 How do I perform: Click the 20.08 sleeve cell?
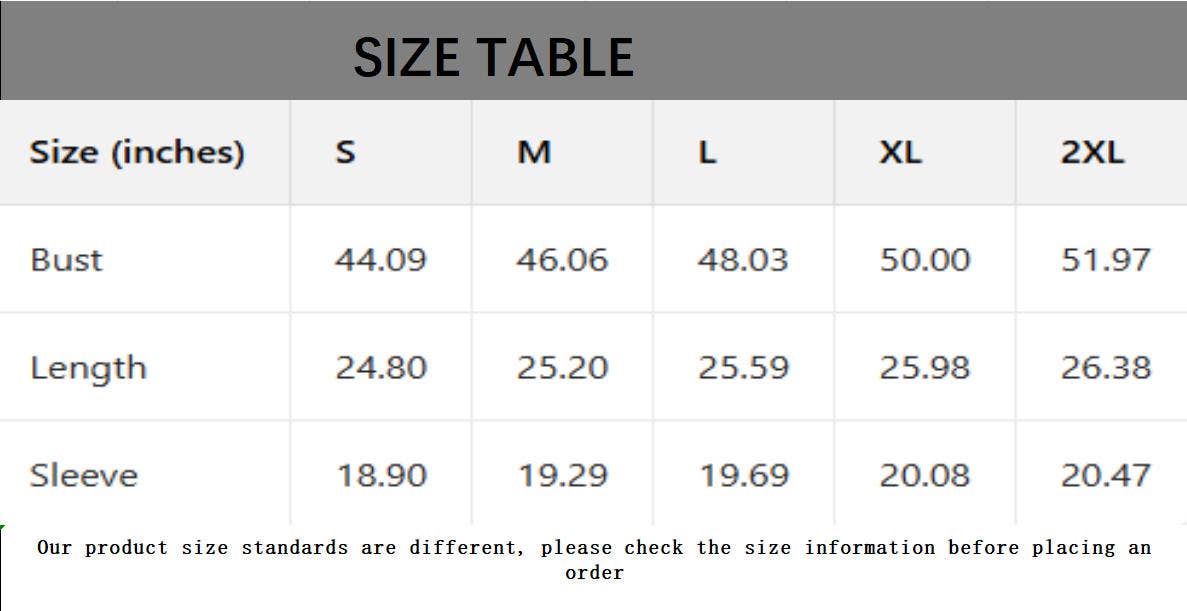click(x=925, y=475)
